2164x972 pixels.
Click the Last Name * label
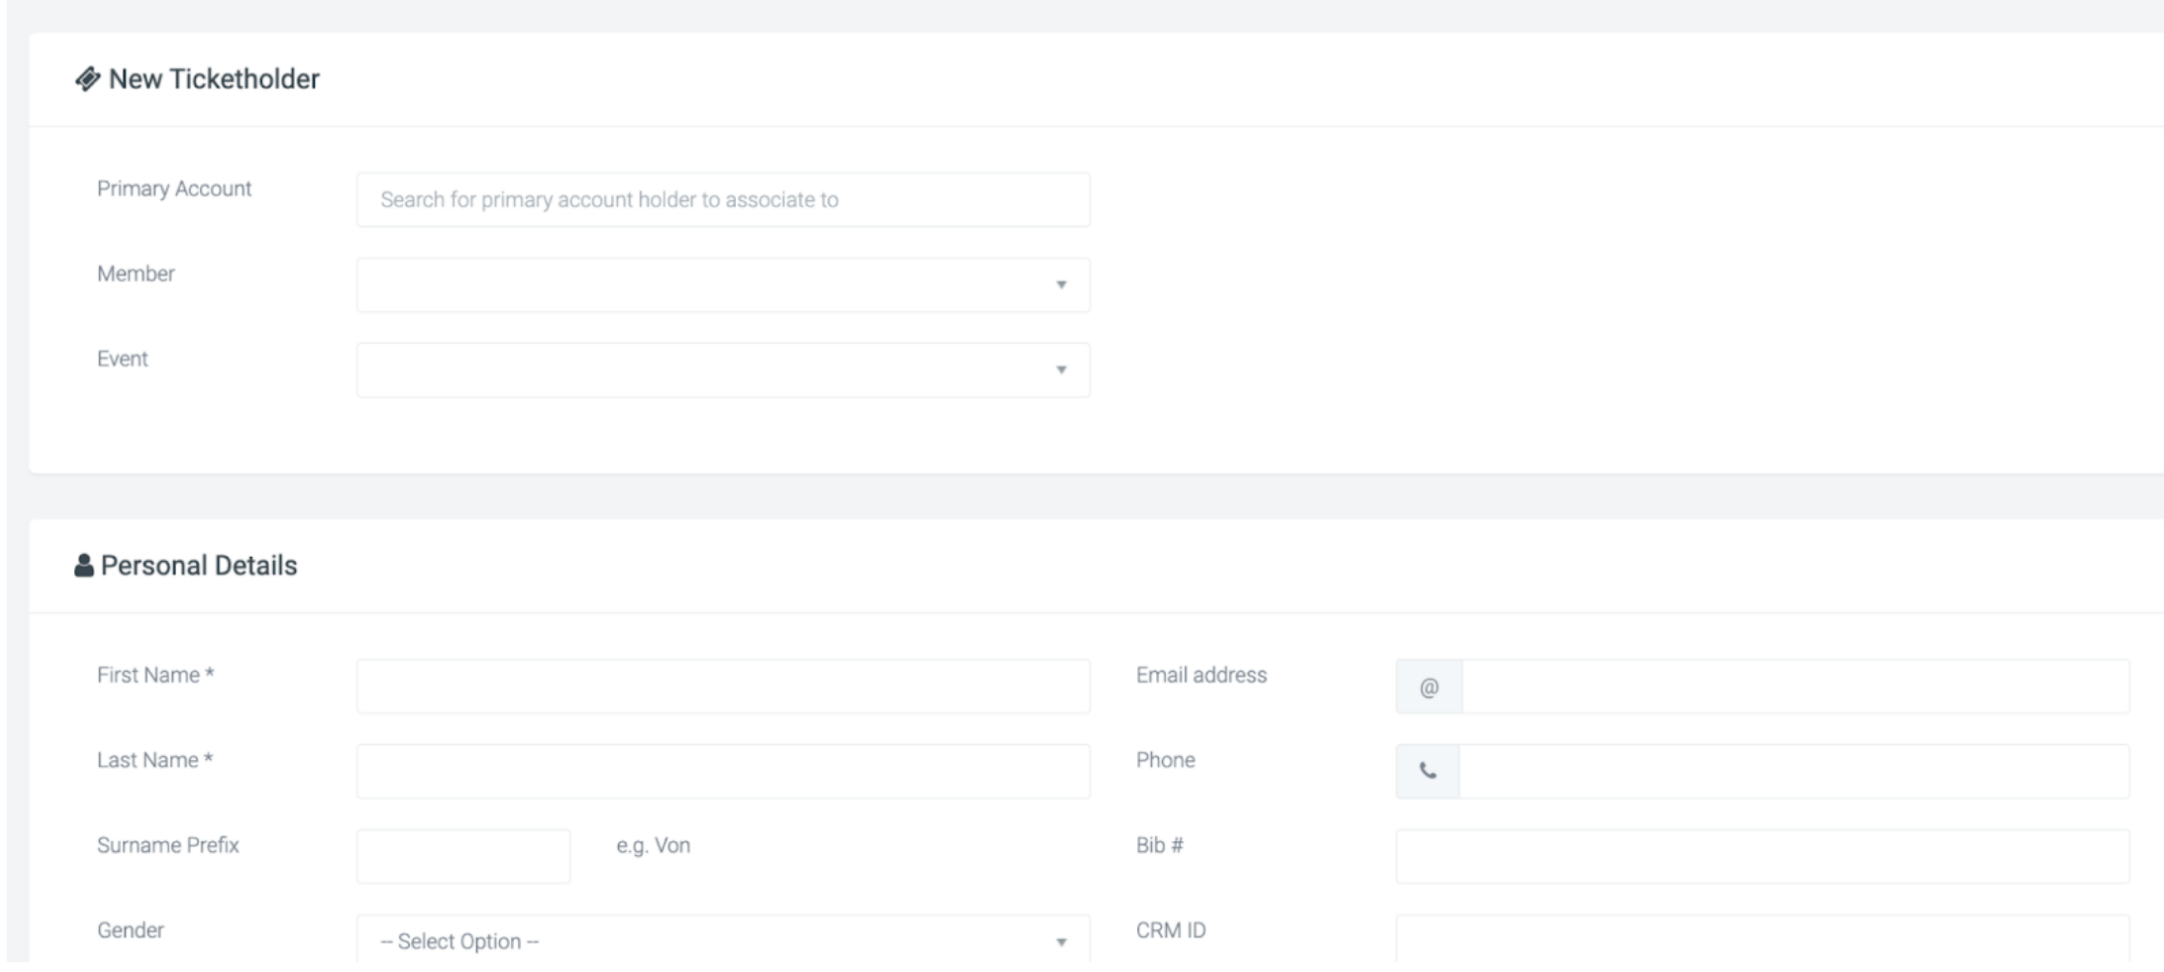155,760
